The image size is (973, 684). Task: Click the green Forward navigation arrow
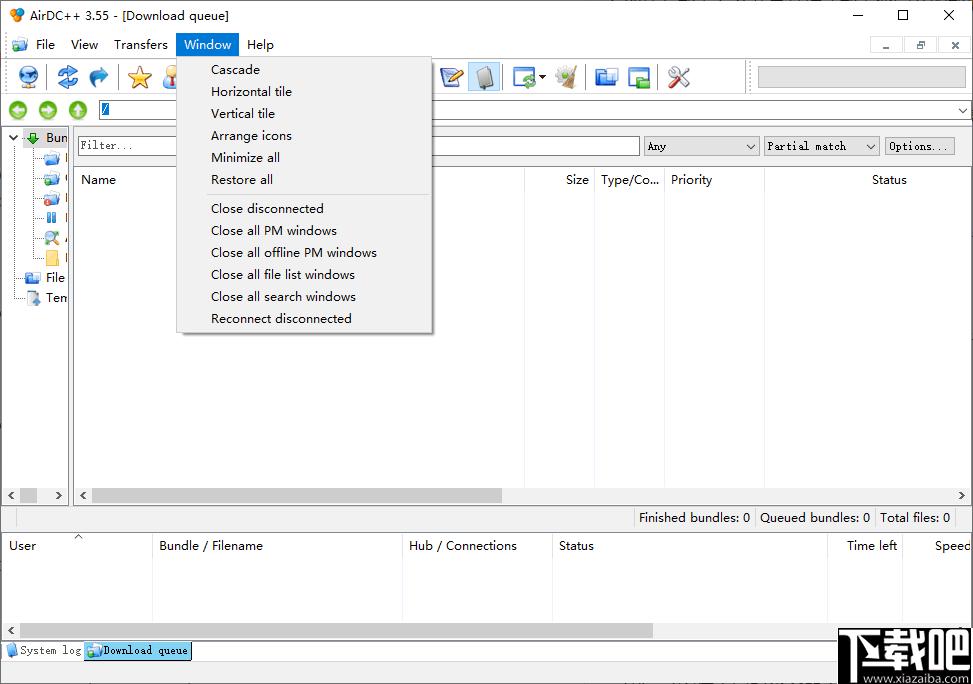click(x=48, y=110)
